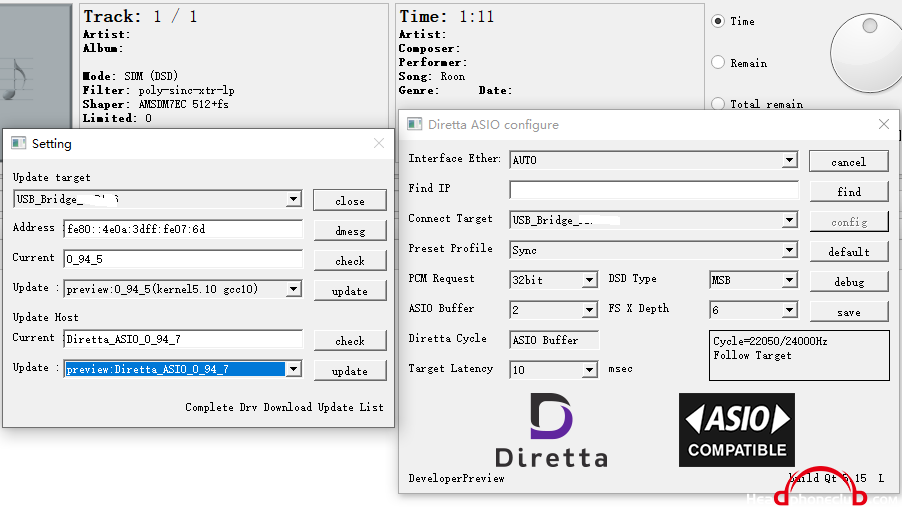The width and height of the screenshot is (902, 531).
Task: Click the Find IP input field
Action: [x=653, y=190]
